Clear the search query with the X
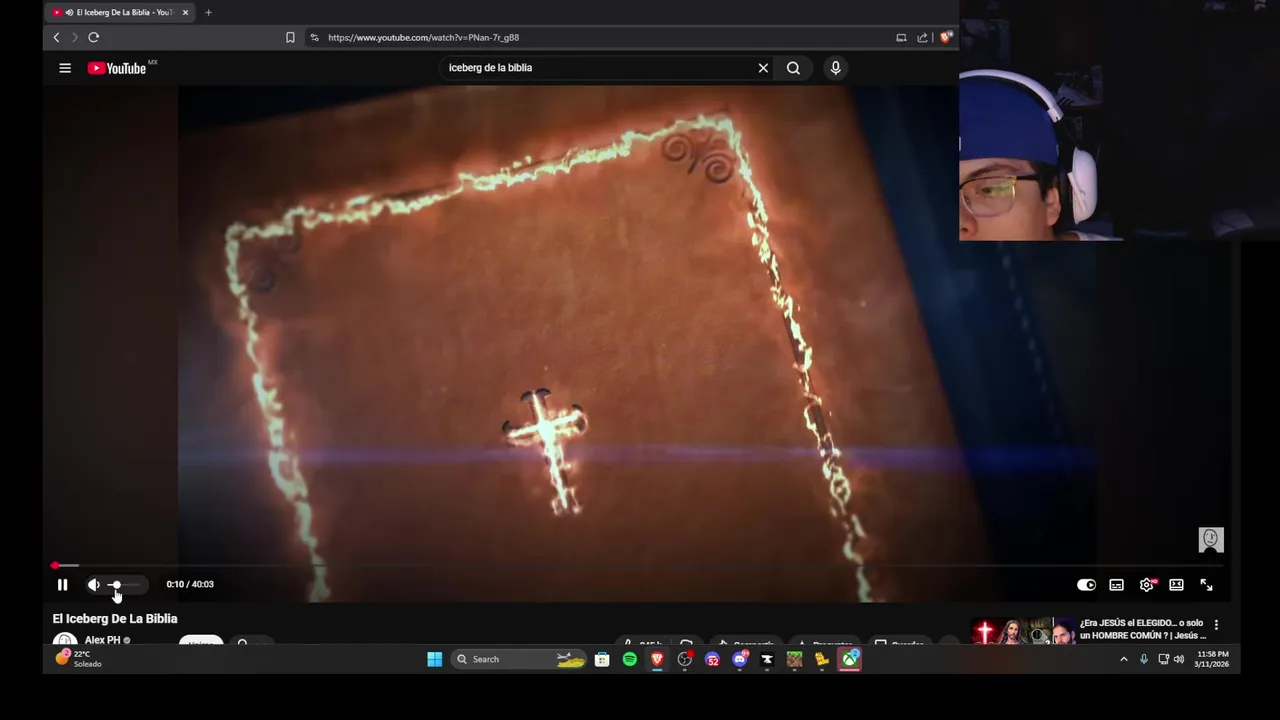The height and width of the screenshot is (720, 1280). 763,68
